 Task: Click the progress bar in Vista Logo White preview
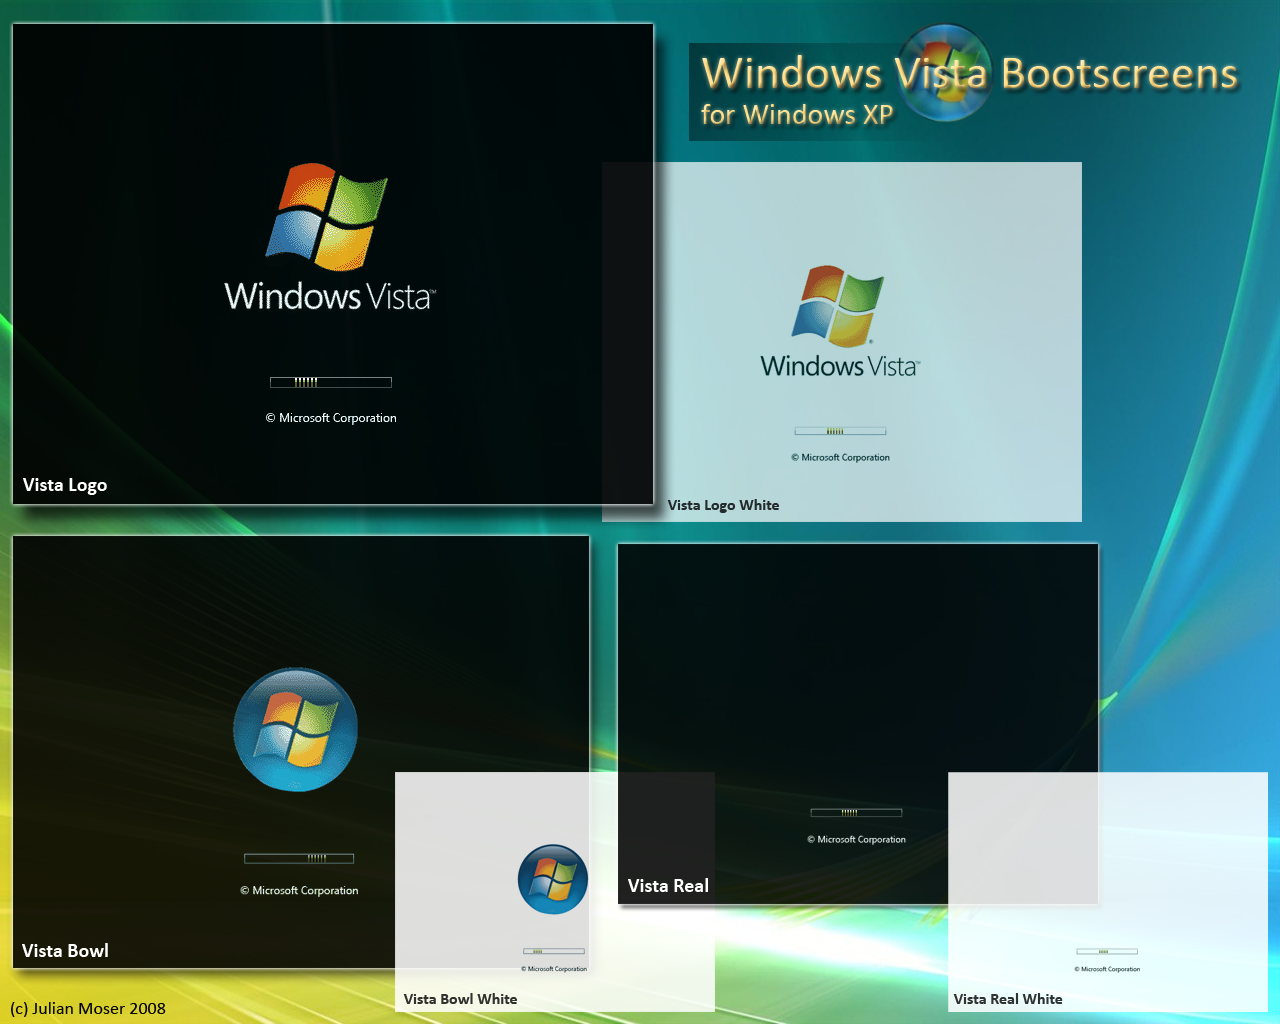pos(841,431)
